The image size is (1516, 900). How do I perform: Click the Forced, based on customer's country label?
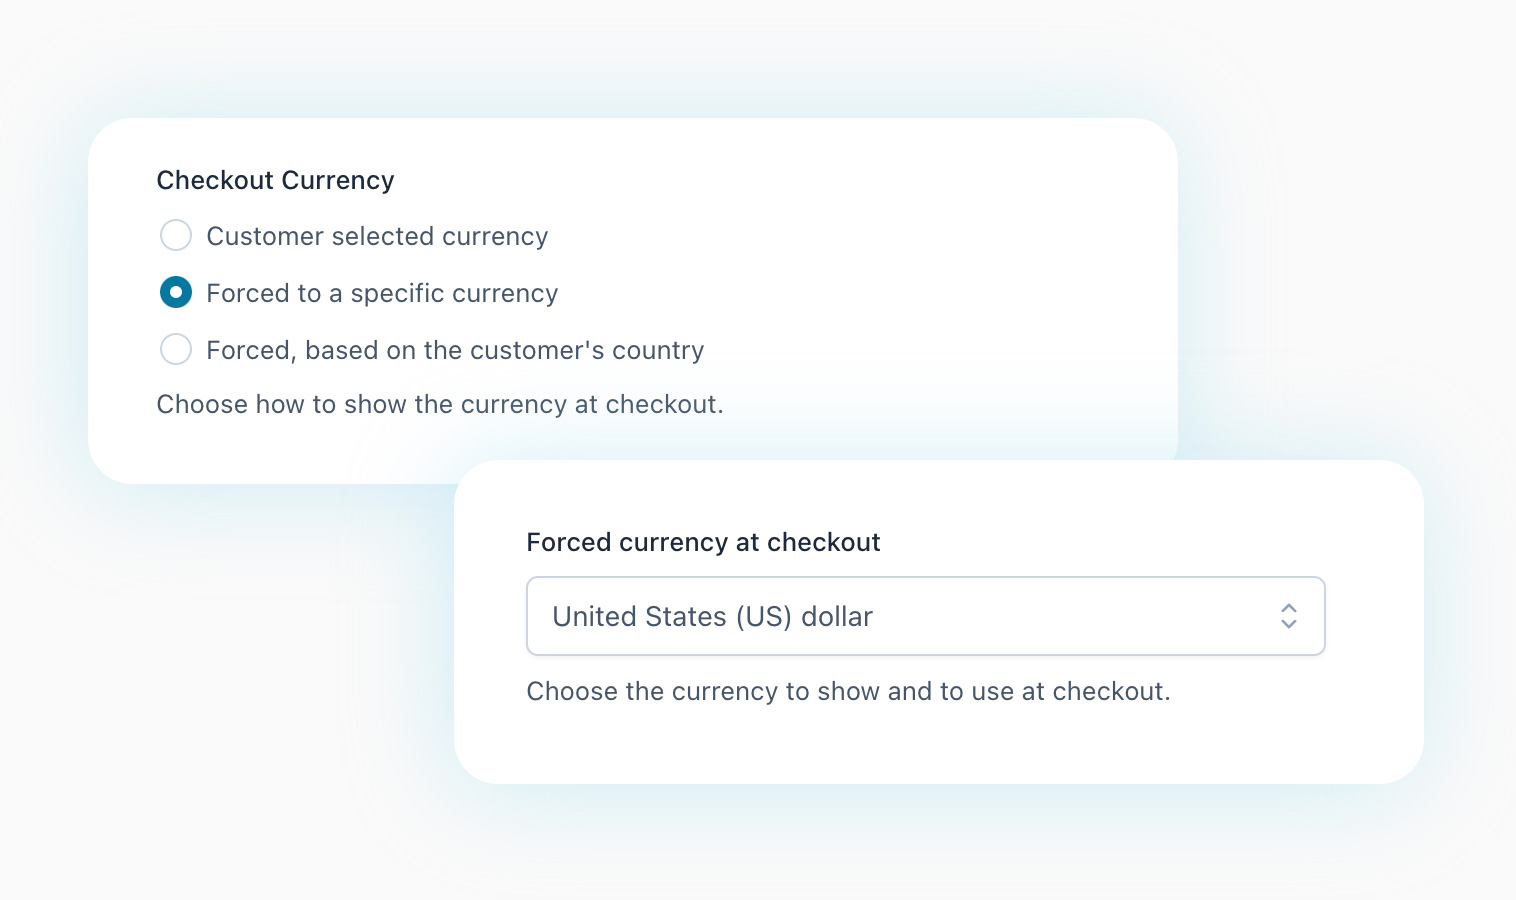[455, 350]
